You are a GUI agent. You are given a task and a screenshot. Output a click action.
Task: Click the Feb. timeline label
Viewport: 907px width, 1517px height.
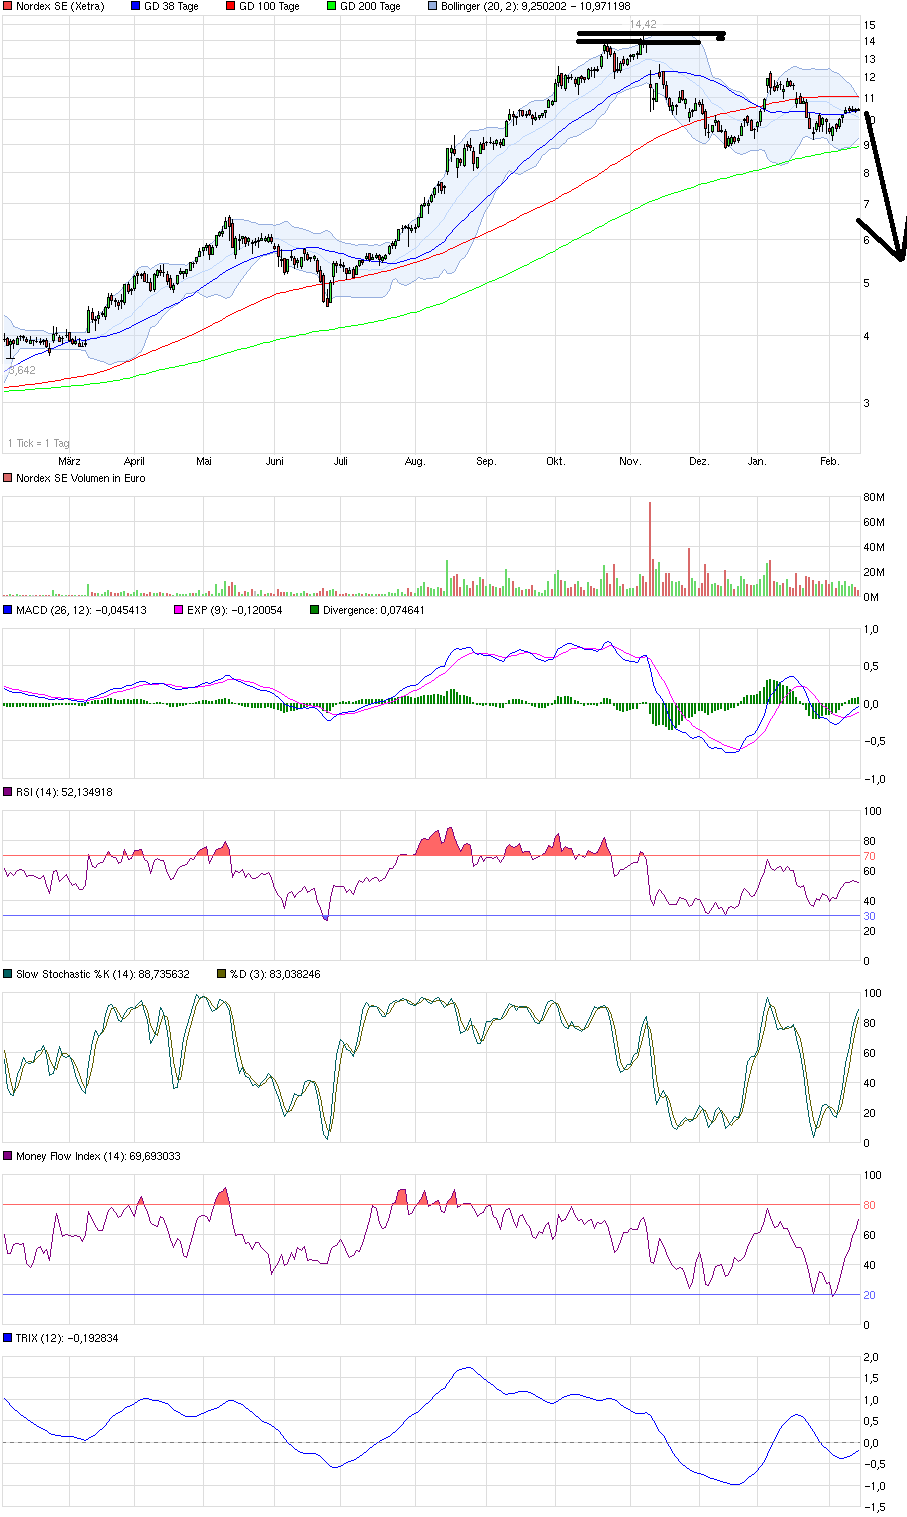pos(828,462)
